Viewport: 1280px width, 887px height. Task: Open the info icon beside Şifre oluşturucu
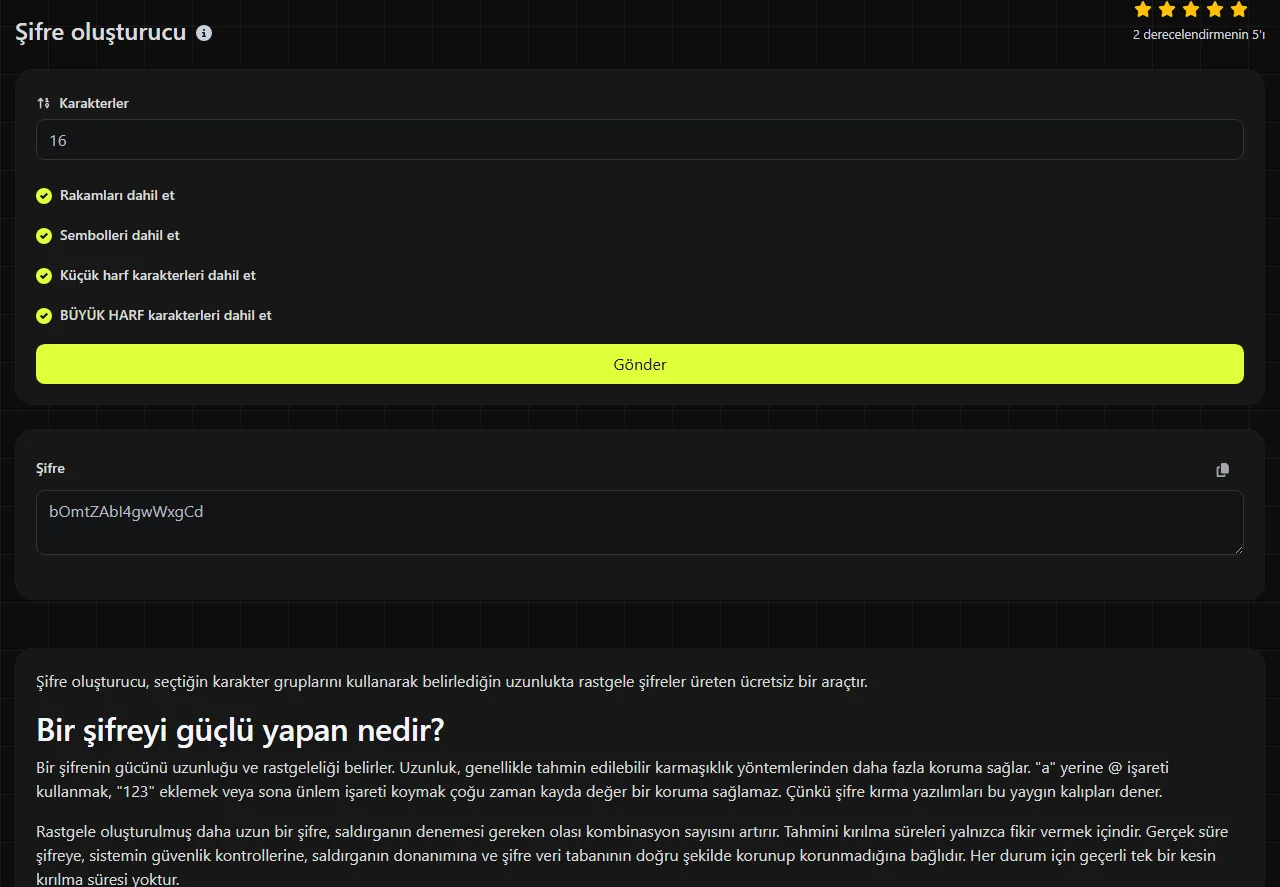[x=204, y=33]
